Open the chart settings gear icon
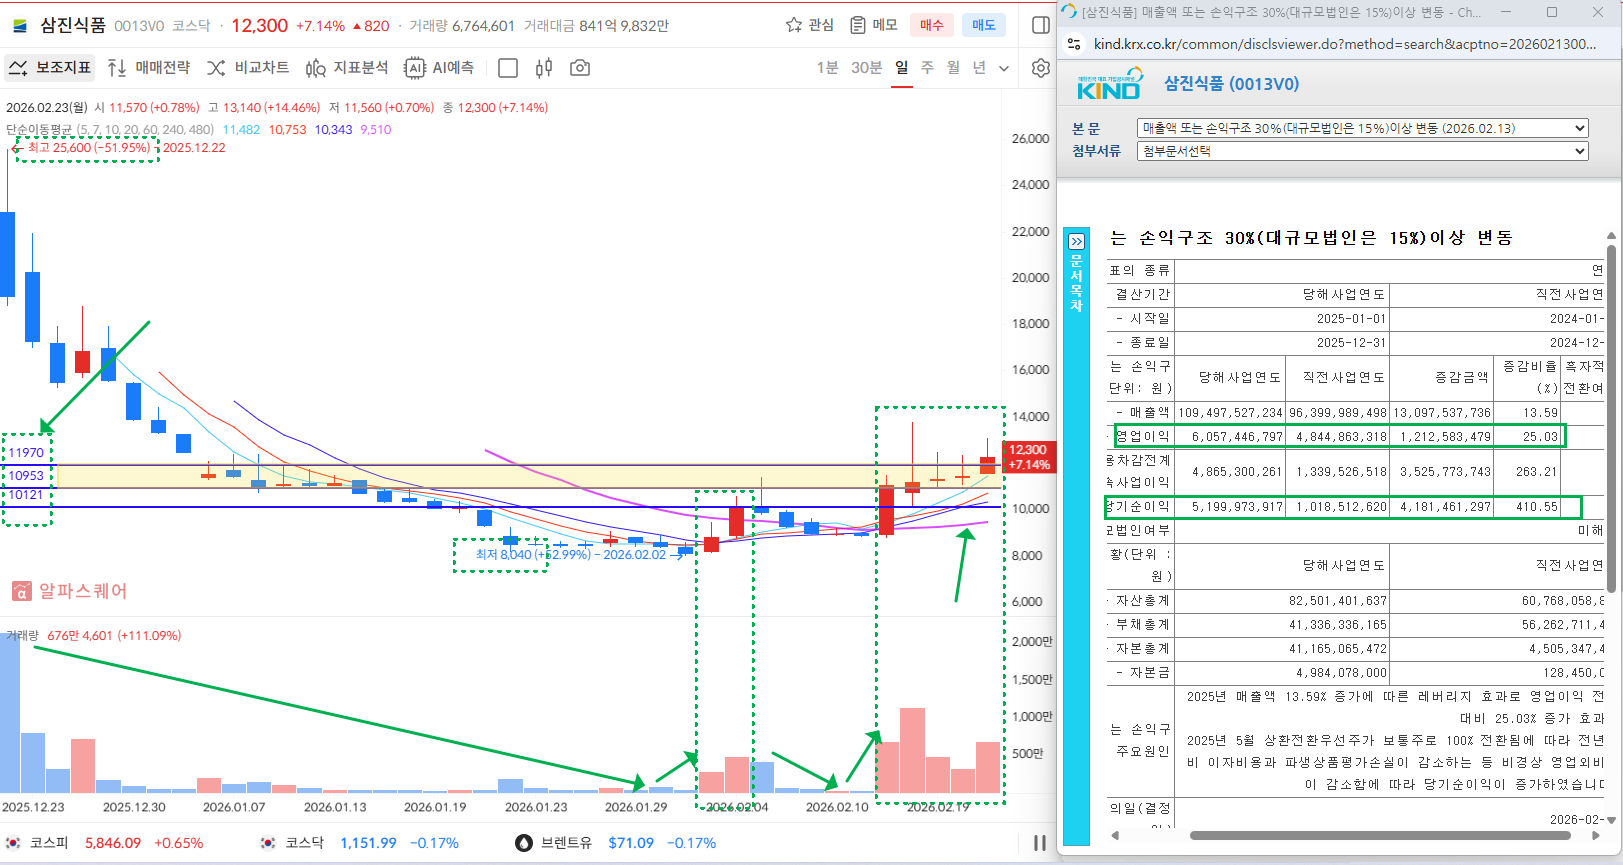 click(1040, 68)
